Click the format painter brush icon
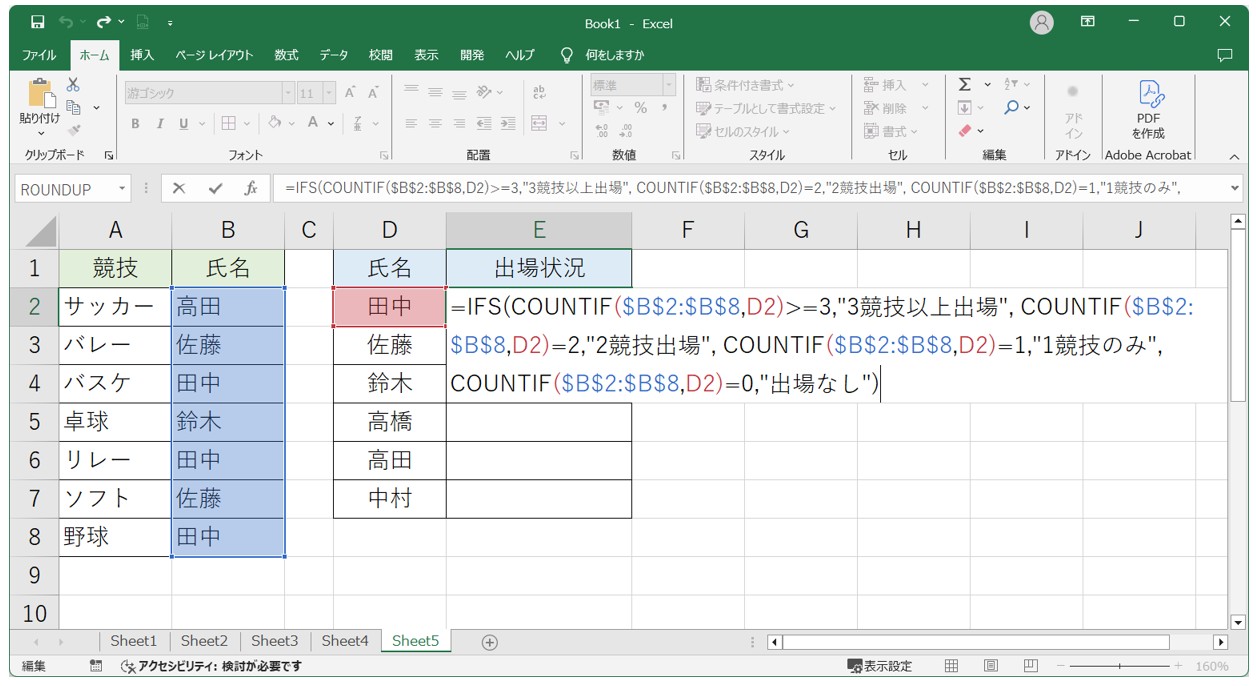Viewport: 1256px width, 686px height. point(73,130)
